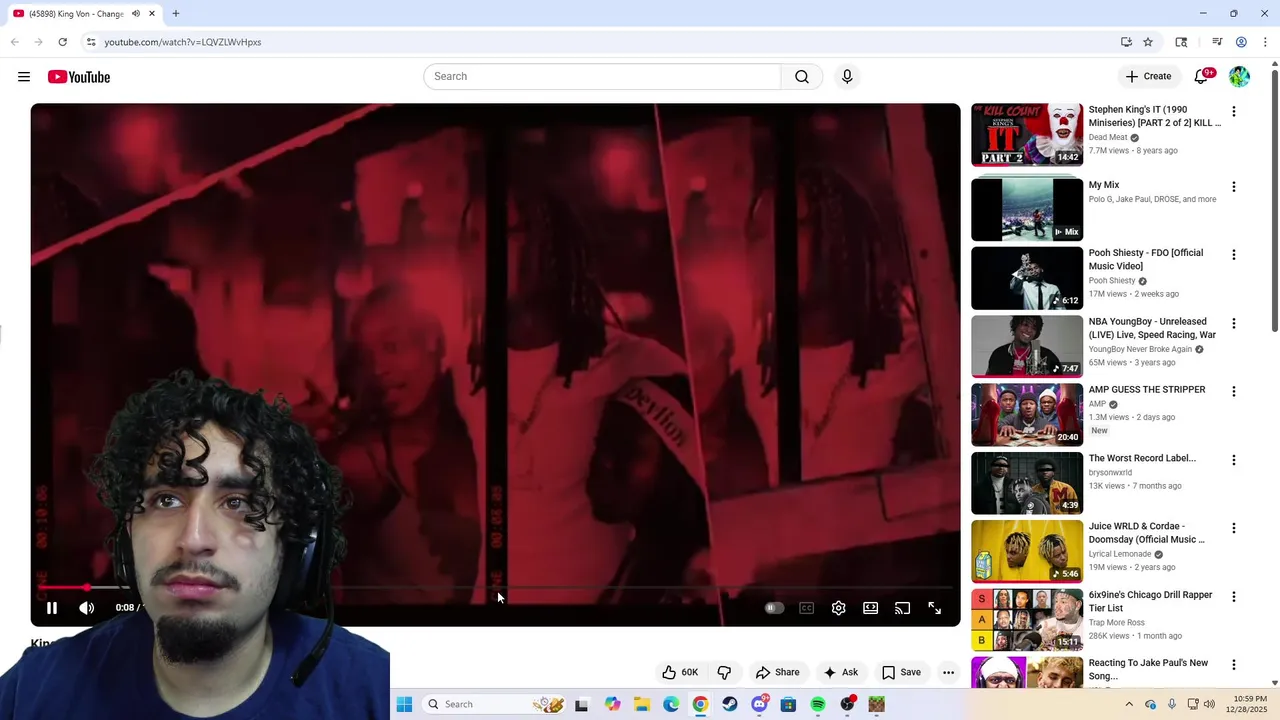Go to Lyrical Lemonade channel name
Image resolution: width=1280 pixels, height=720 pixels.
[1120, 554]
